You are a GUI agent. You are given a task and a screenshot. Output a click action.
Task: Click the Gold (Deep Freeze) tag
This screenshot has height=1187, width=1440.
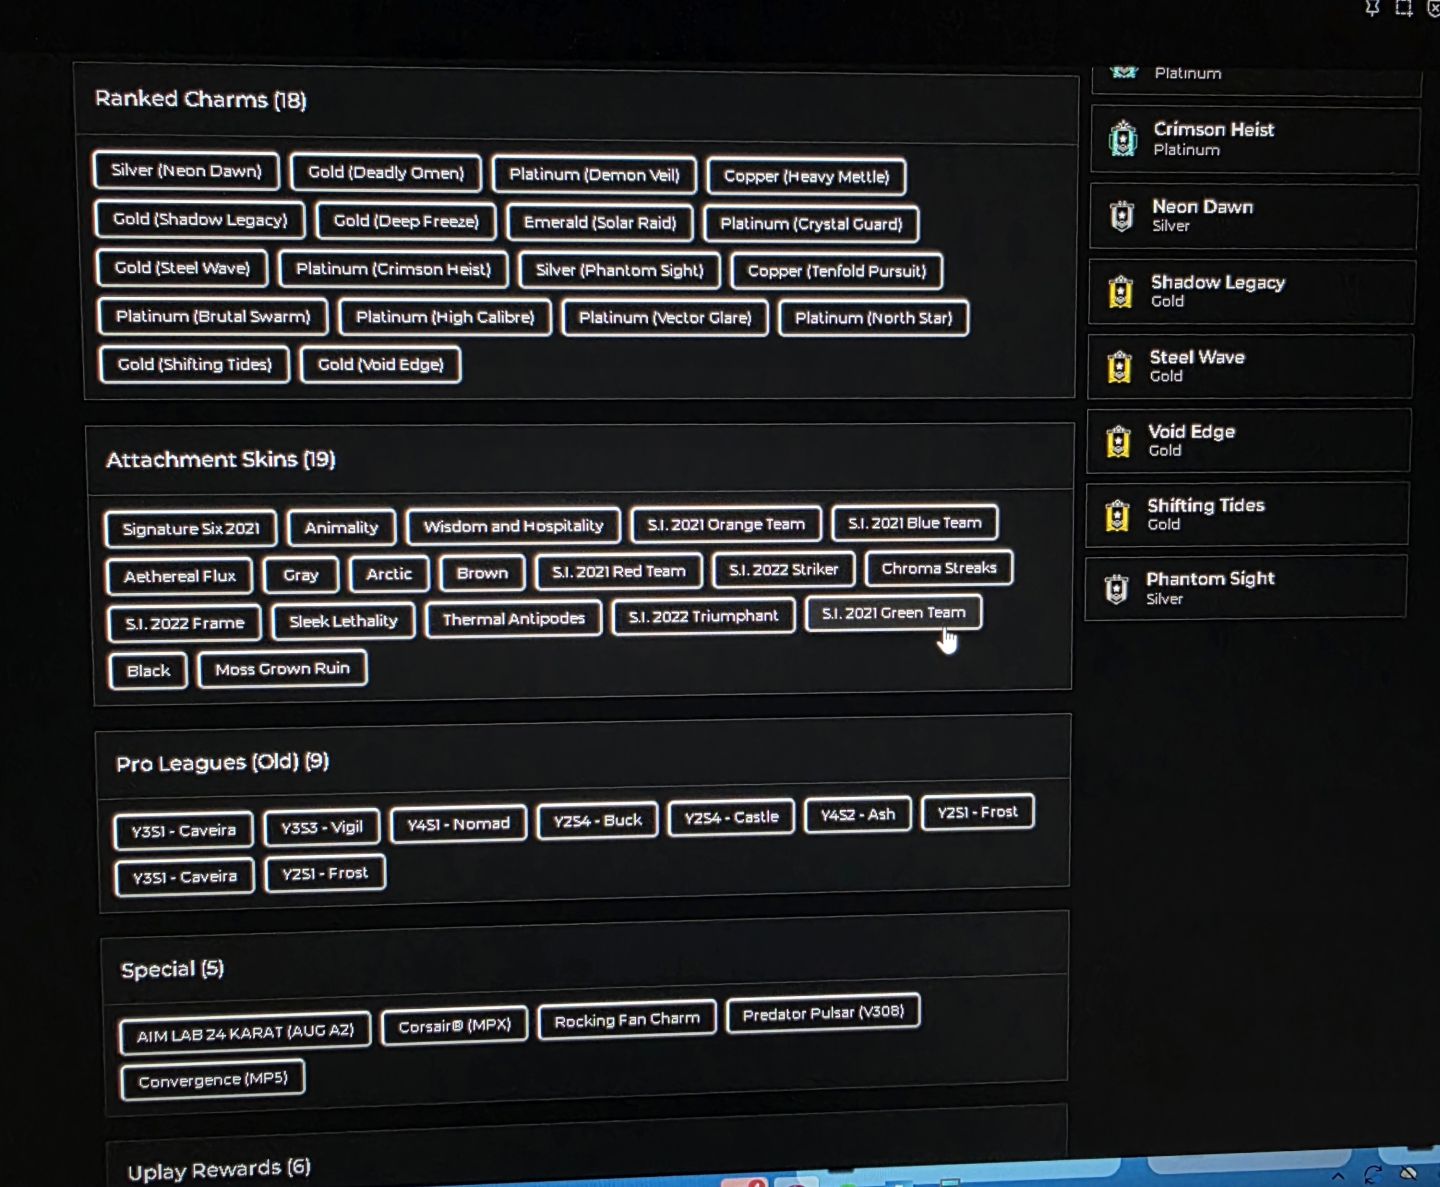[406, 220]
